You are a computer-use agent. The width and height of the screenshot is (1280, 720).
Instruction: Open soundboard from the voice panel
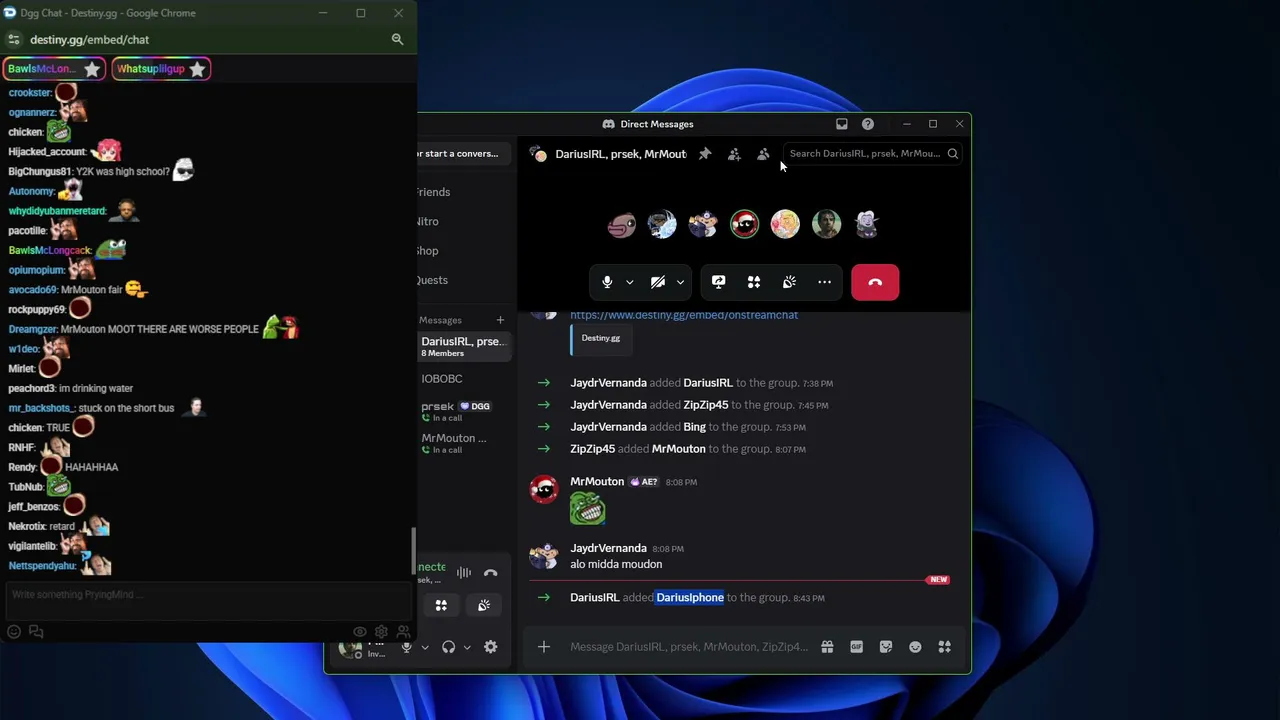pos(484,605)
